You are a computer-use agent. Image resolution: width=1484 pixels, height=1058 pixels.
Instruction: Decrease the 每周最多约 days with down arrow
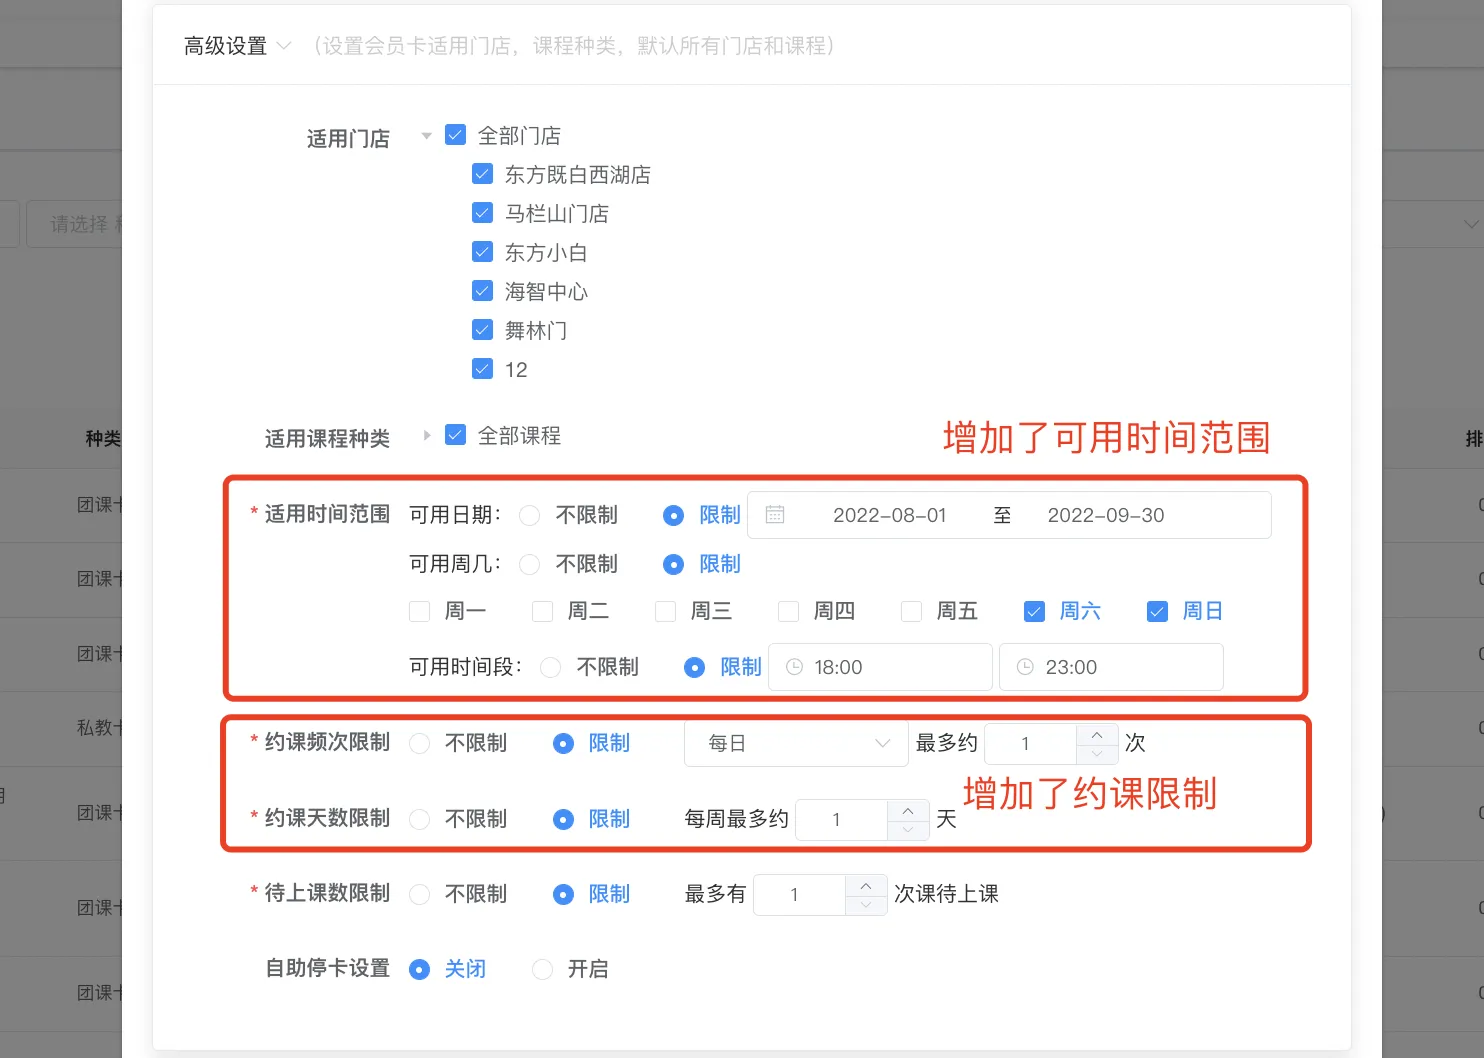click(908, 829)
